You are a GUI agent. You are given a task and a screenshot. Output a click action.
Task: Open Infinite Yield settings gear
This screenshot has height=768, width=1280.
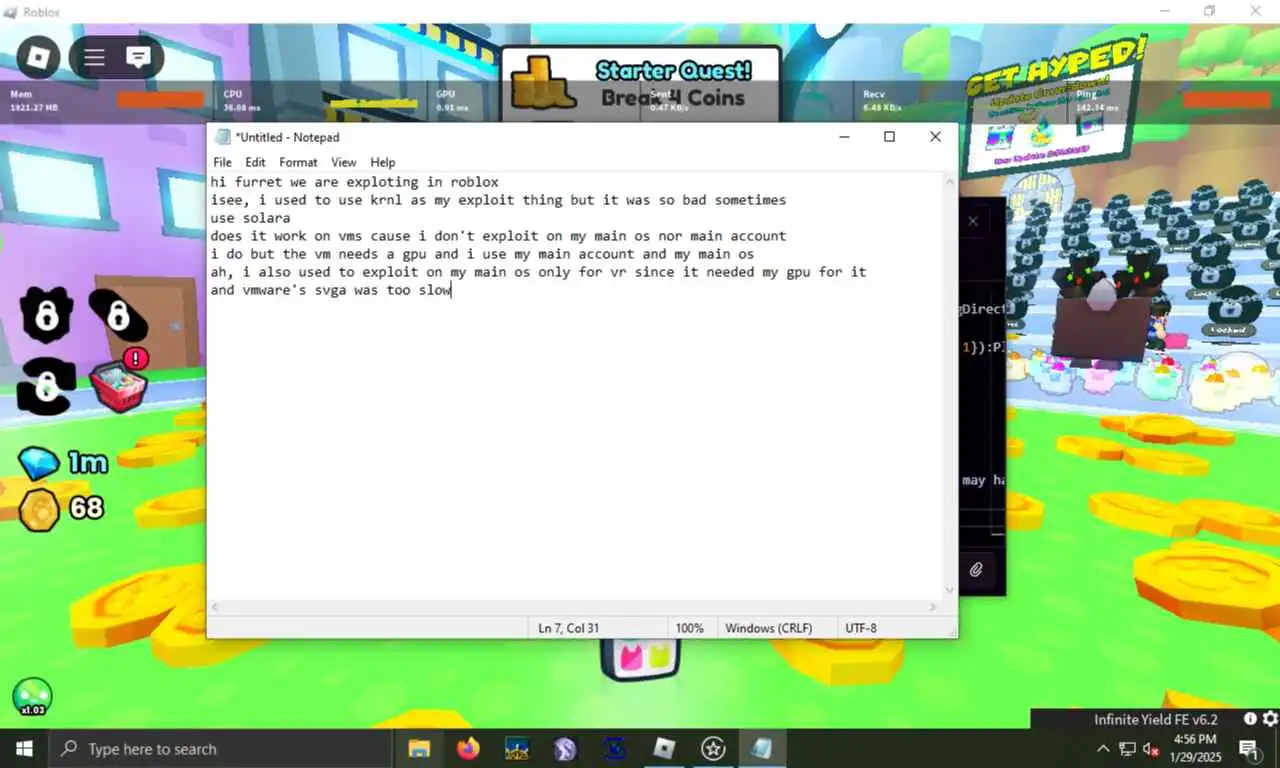coord(1269,719)
